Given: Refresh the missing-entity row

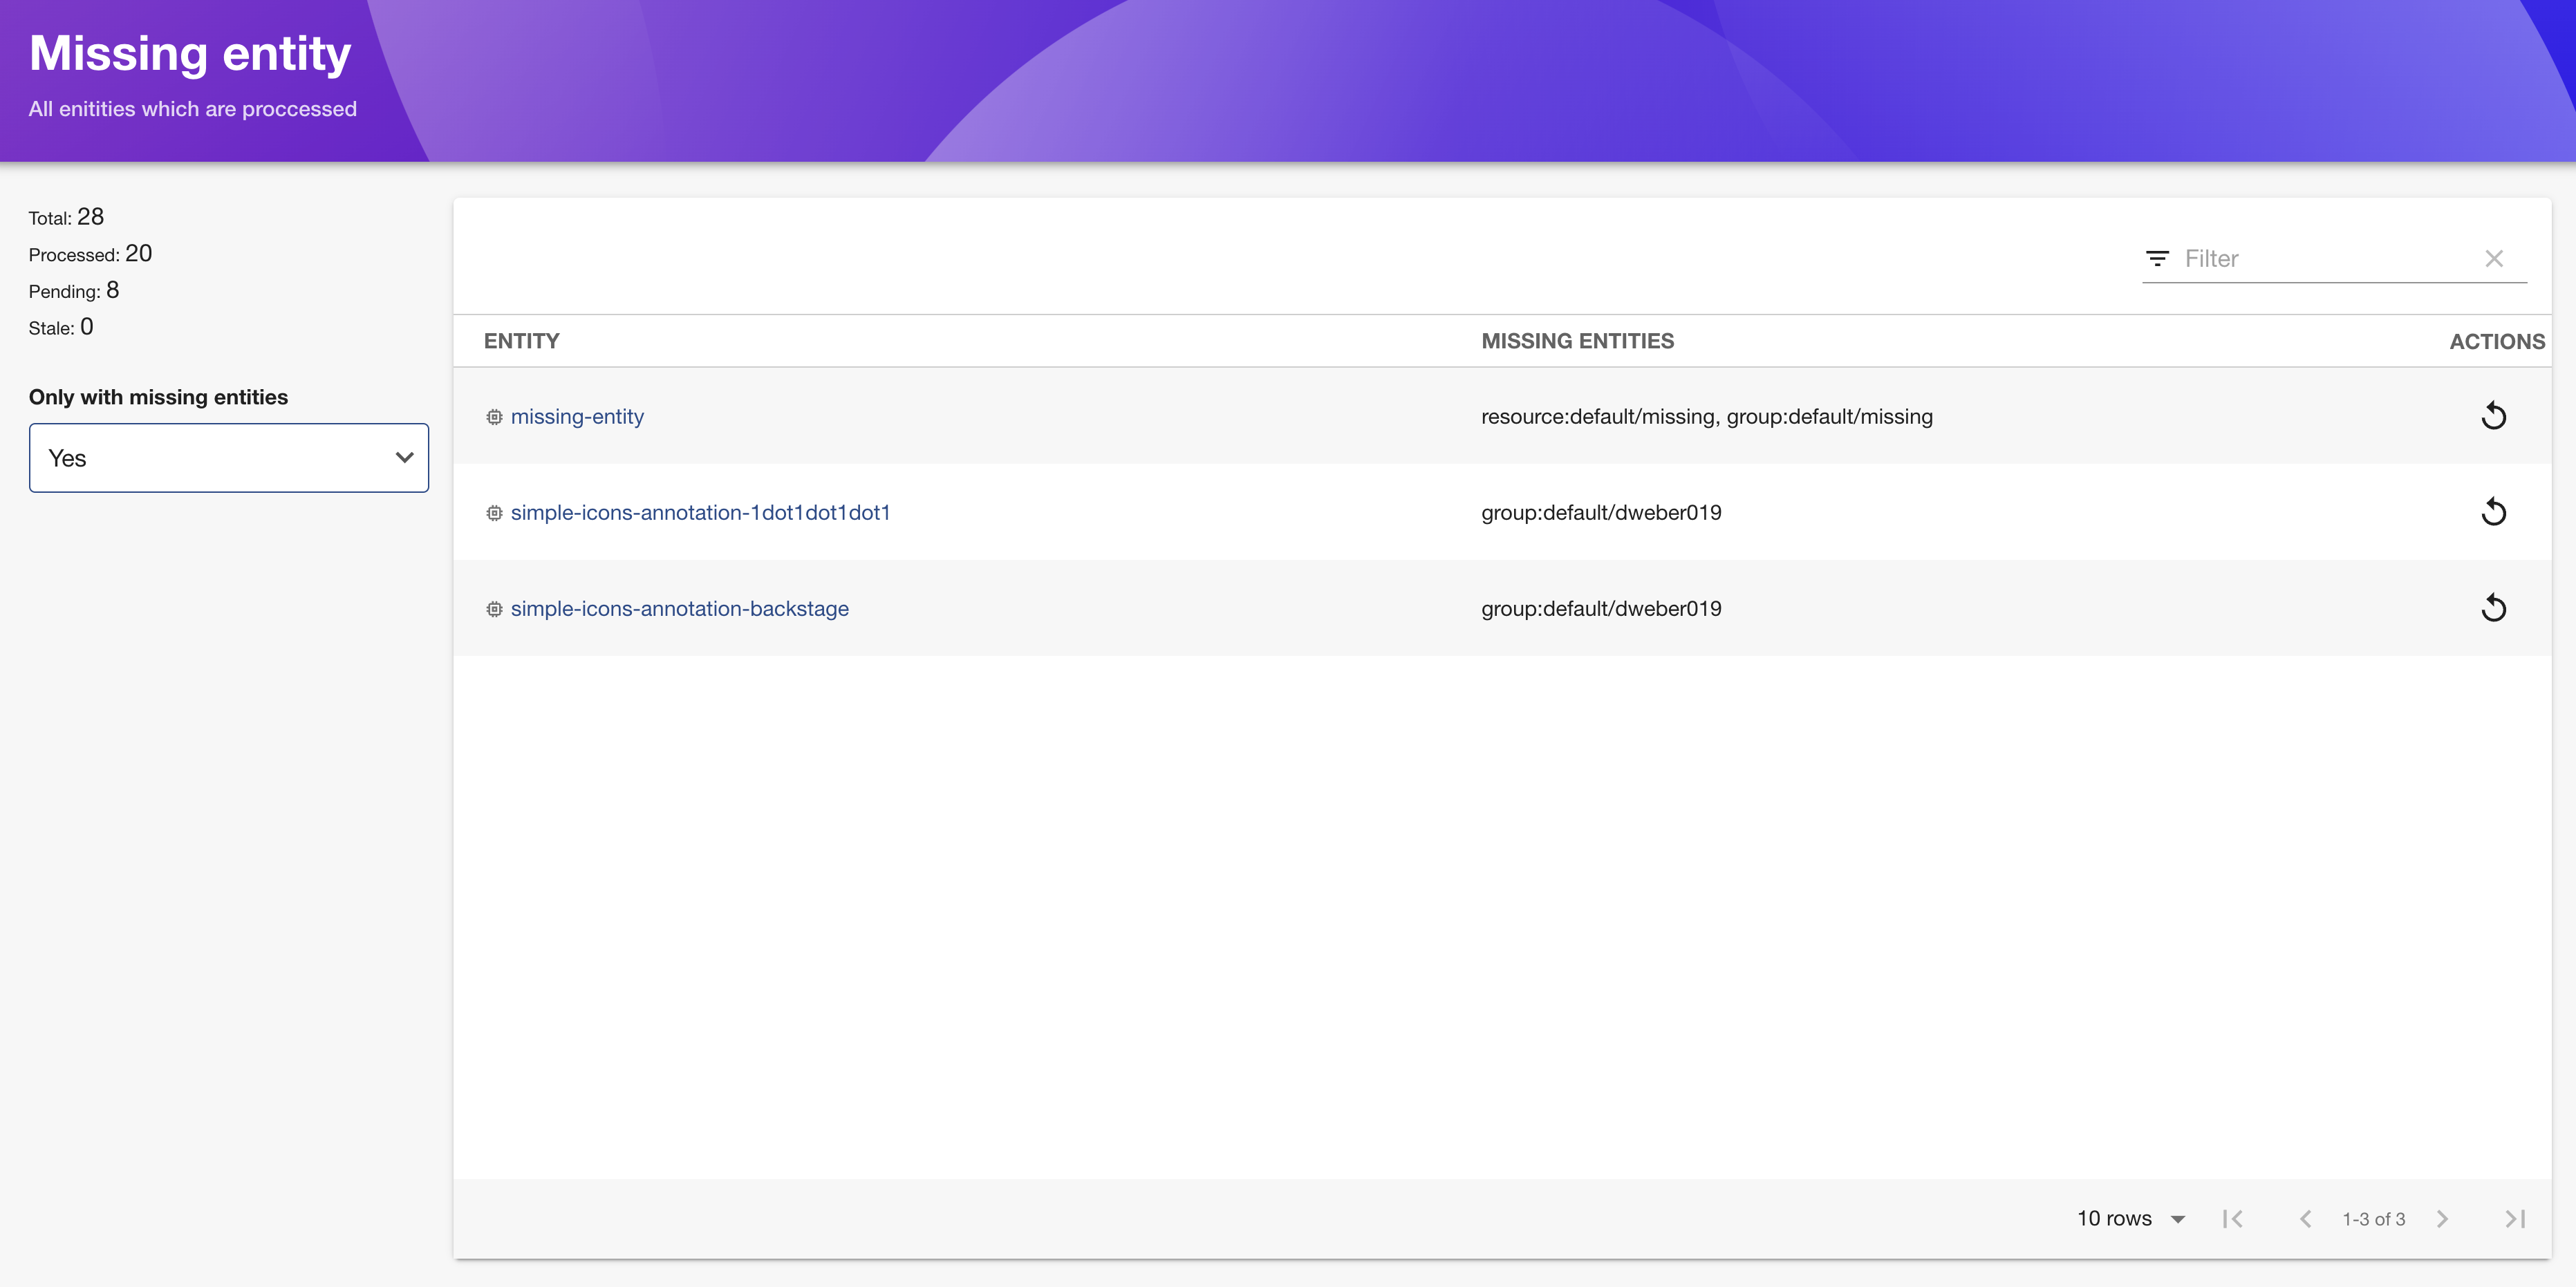Looking at the screenshot, I should (x=2493, y=416).
